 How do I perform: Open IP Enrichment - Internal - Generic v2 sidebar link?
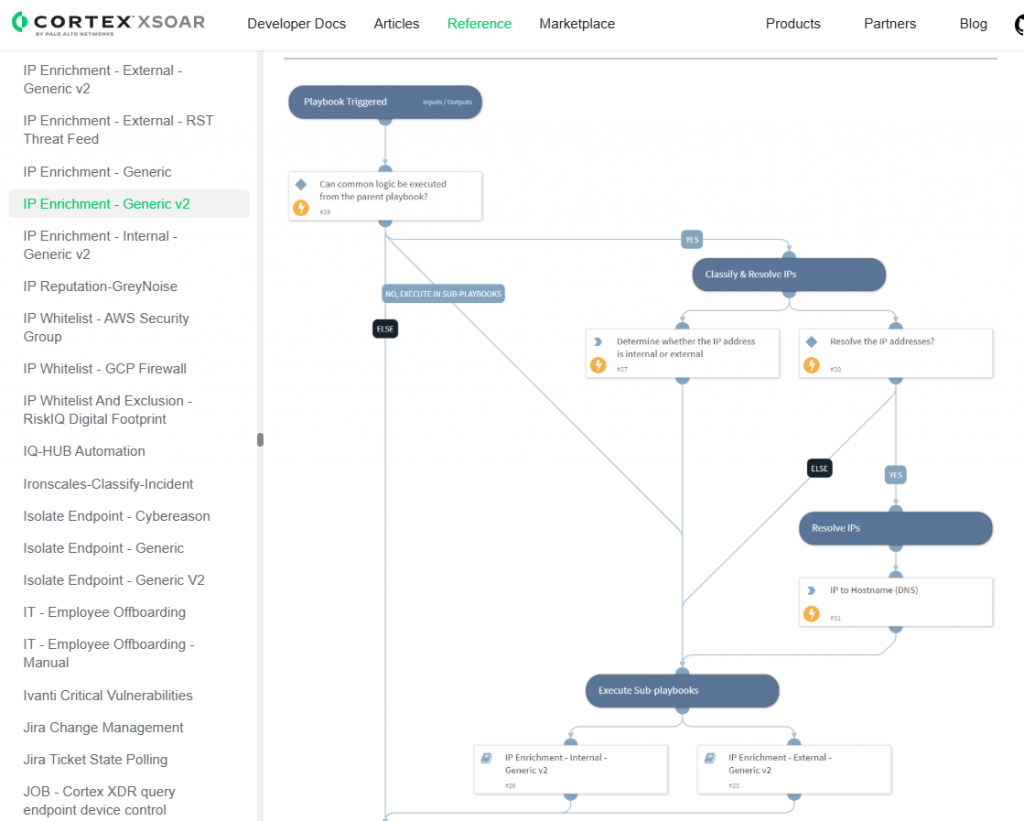point(101,245)
